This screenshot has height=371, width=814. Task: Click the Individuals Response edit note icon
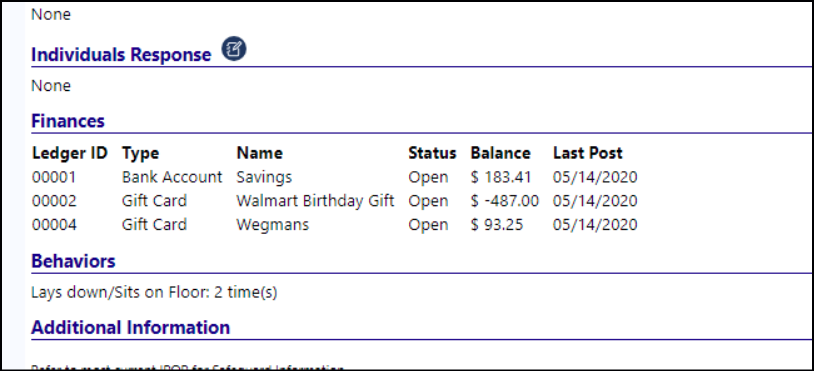click(x=234, y=49)
